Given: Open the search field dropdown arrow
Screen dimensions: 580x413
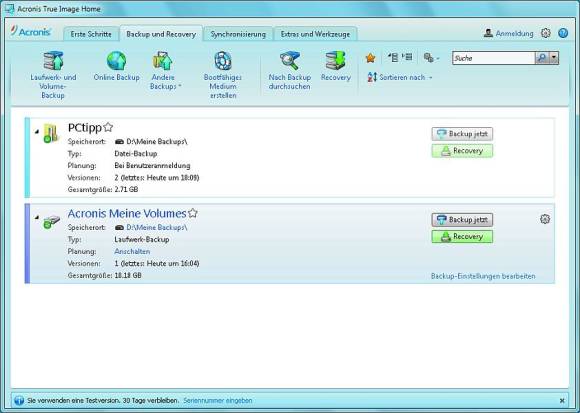Looking at the screenshot, I should 554,58.
